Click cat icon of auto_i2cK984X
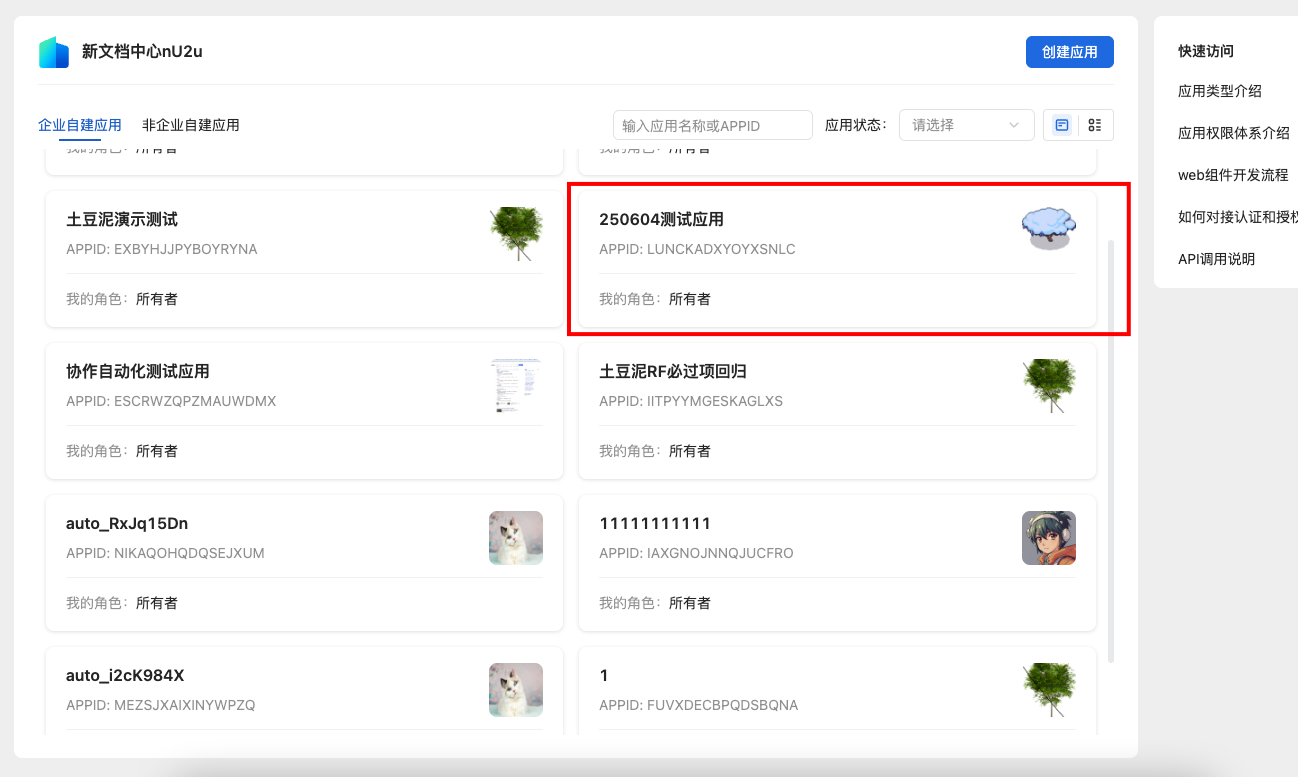The height and width of the screenshot is (777, 1298). (516, 690)
